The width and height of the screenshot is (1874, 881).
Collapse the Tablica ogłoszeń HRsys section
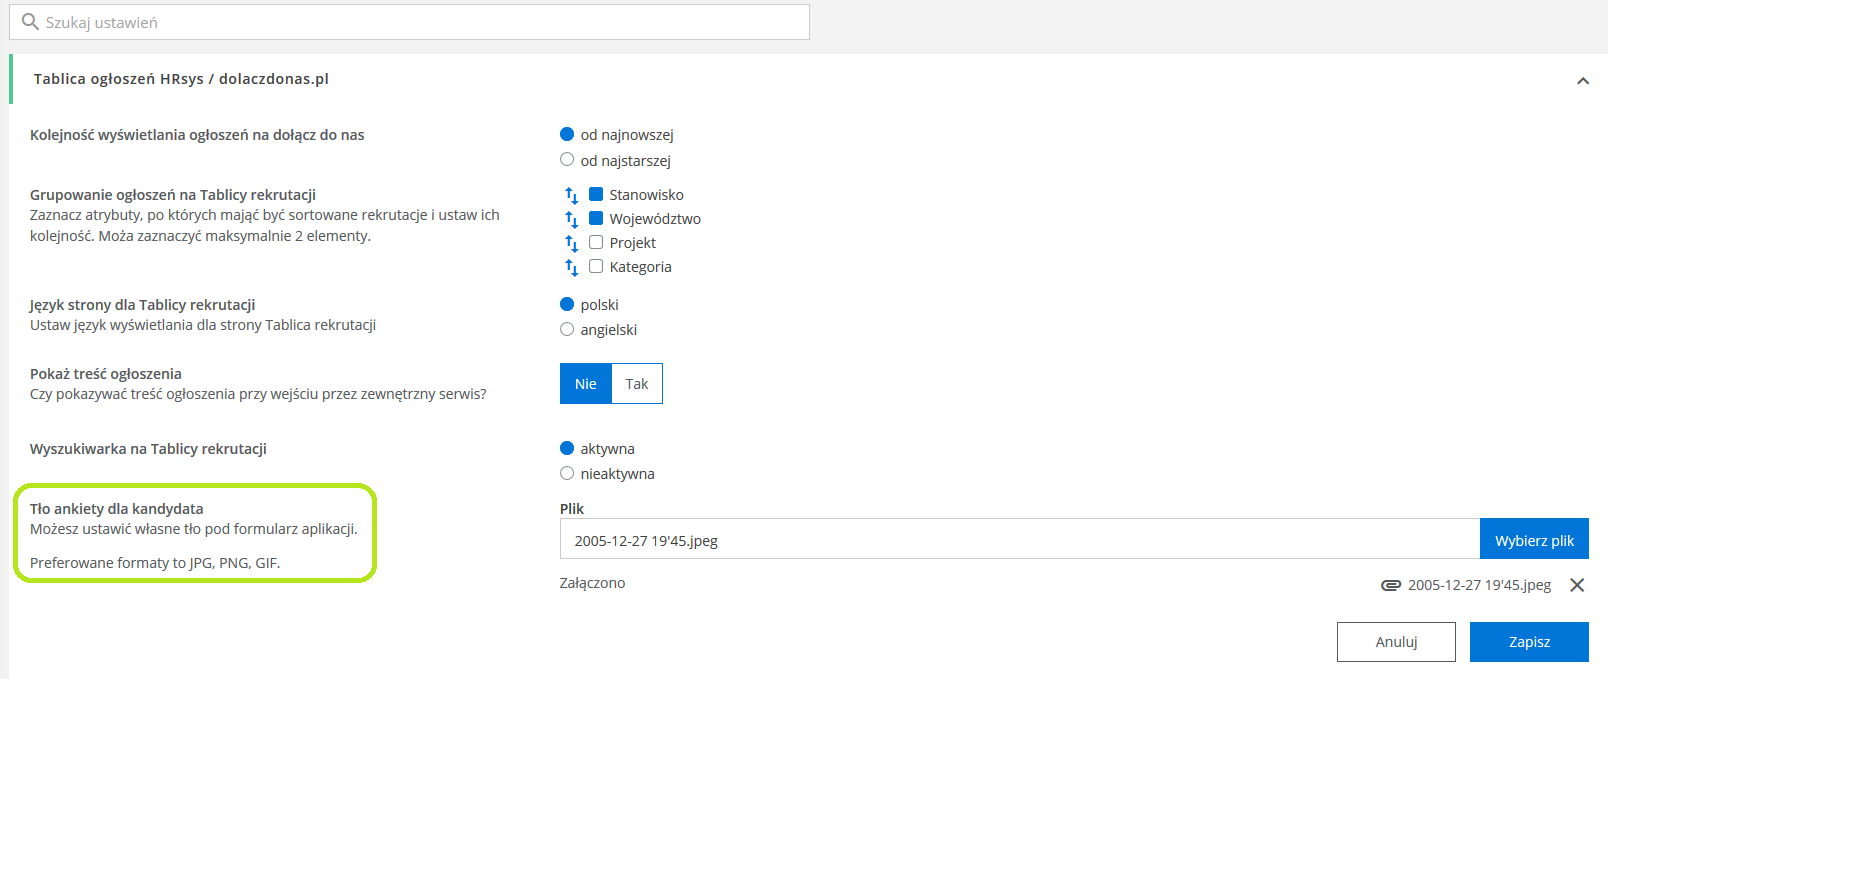point(1583,81)
